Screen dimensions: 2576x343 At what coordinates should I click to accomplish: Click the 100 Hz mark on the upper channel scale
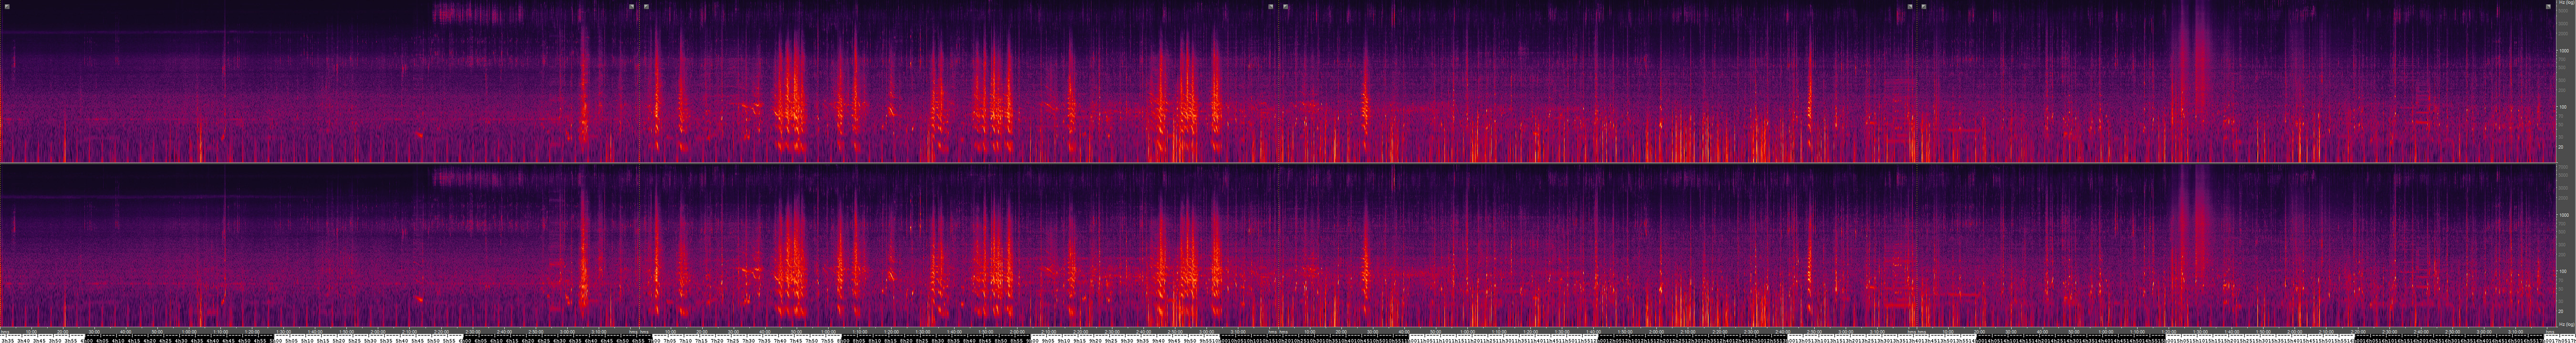[x=2565, y=107]
